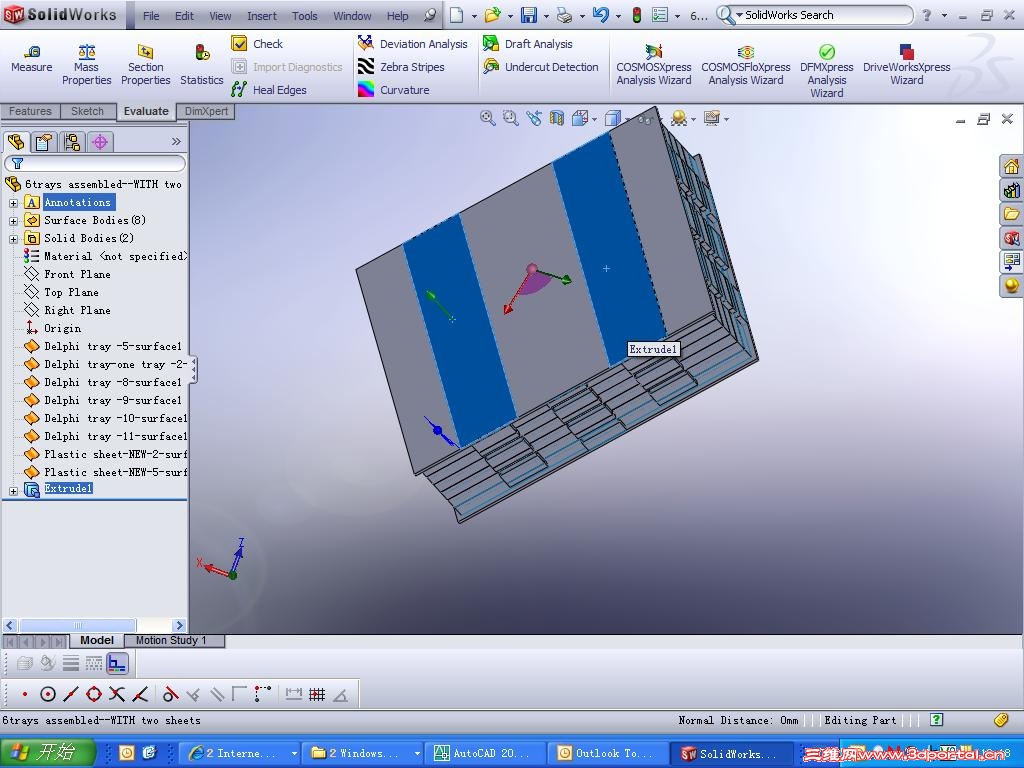Open the Statistics tool
The height and width of the screenshot is (768, 1024).
click(202, 65)
